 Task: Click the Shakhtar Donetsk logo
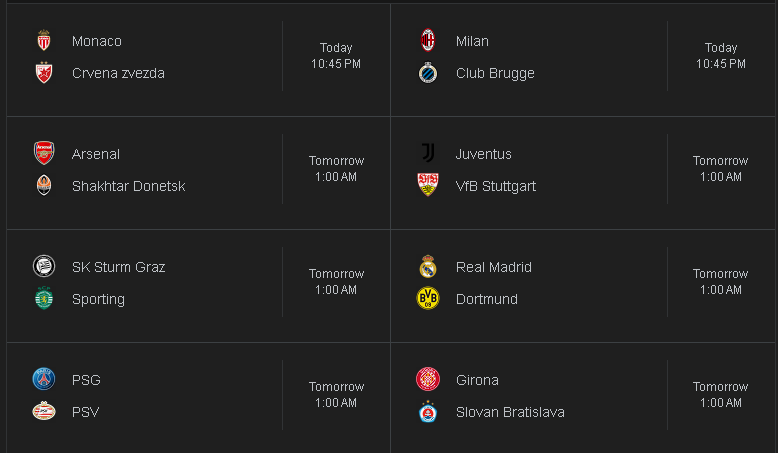tap(44, 186)
